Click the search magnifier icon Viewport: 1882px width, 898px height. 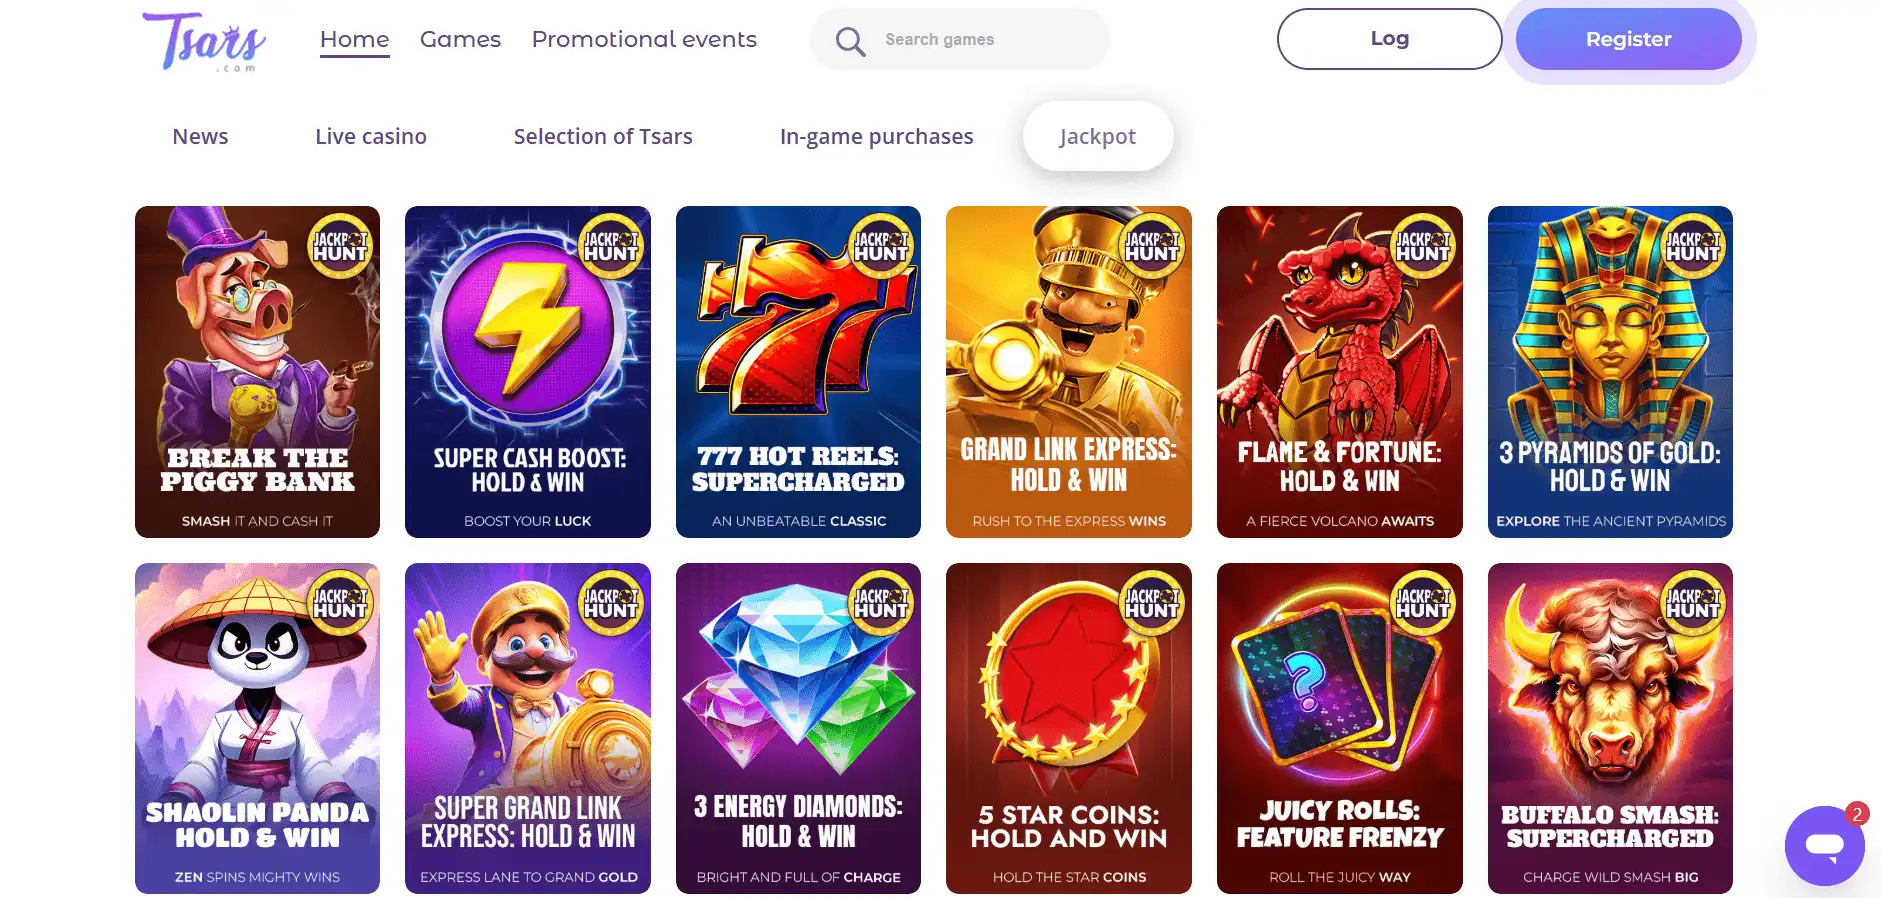[850, 41]
